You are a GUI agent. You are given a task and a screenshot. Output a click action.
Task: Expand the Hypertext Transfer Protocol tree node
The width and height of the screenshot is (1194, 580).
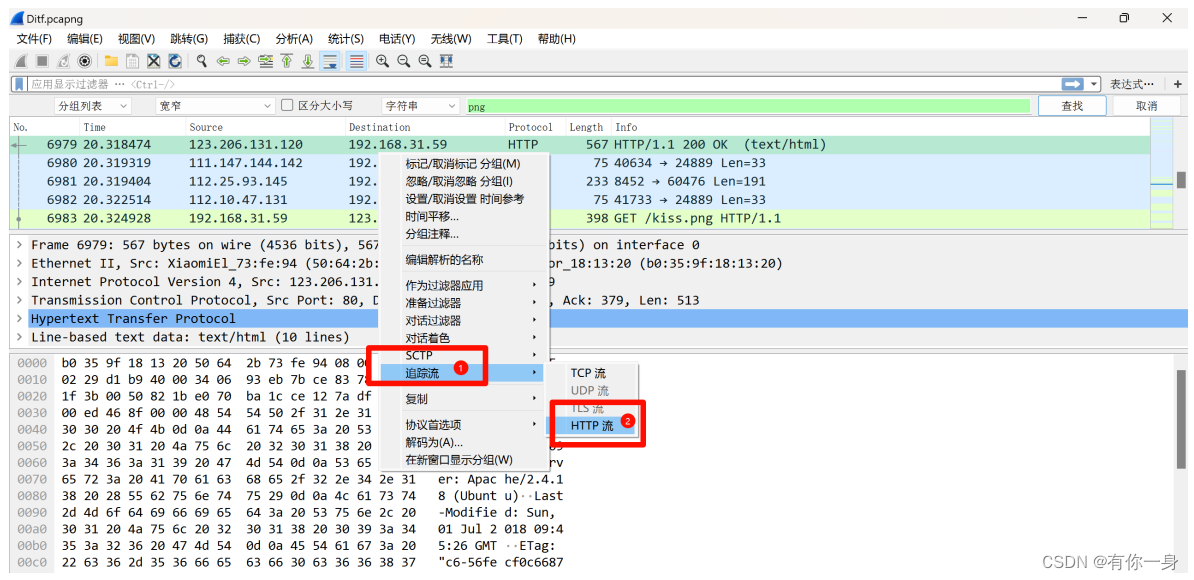pos(20,319)
